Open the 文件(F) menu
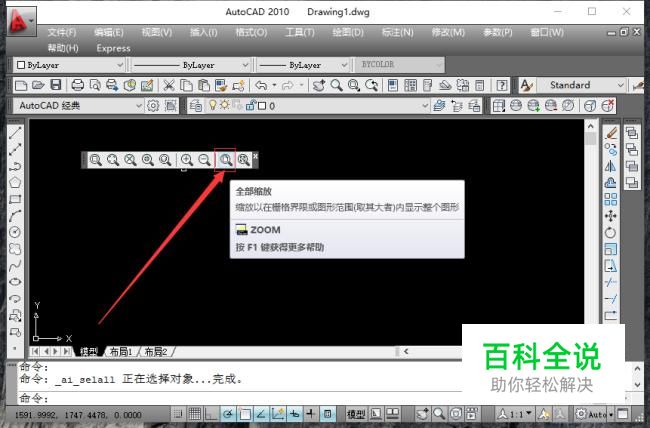650x428 pixels. coord(61,32)
